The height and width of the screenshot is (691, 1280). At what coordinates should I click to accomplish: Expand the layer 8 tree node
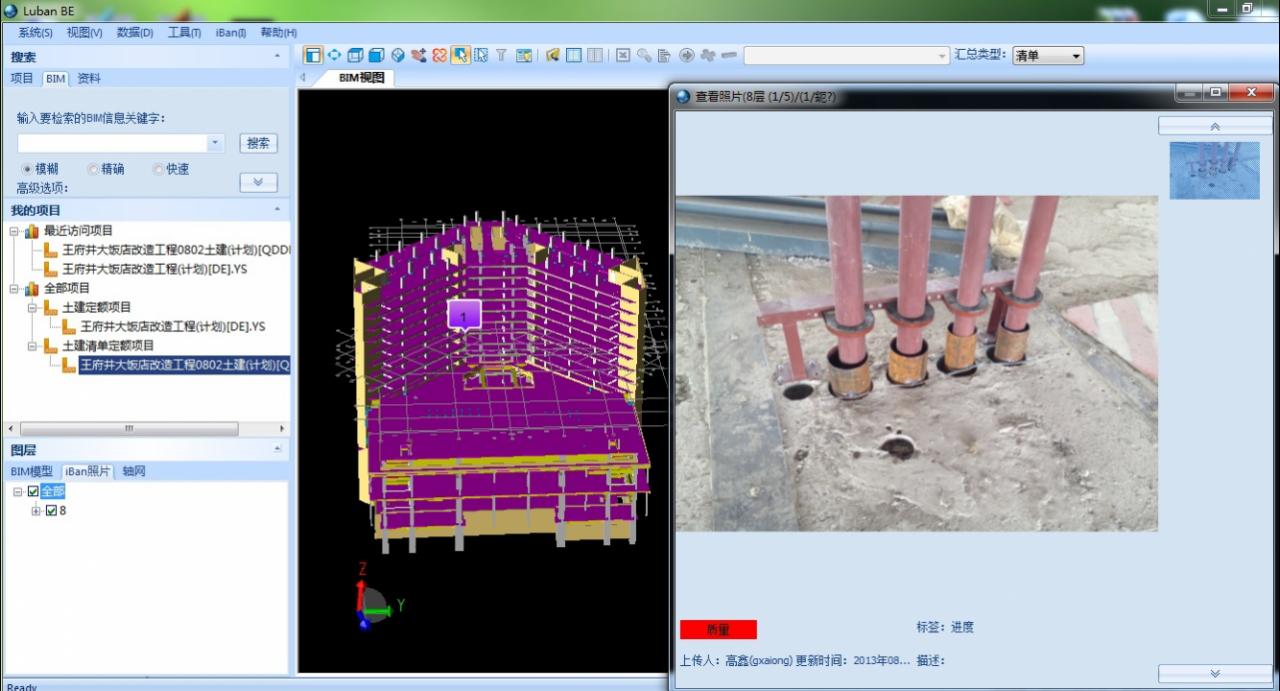[36, 511]
